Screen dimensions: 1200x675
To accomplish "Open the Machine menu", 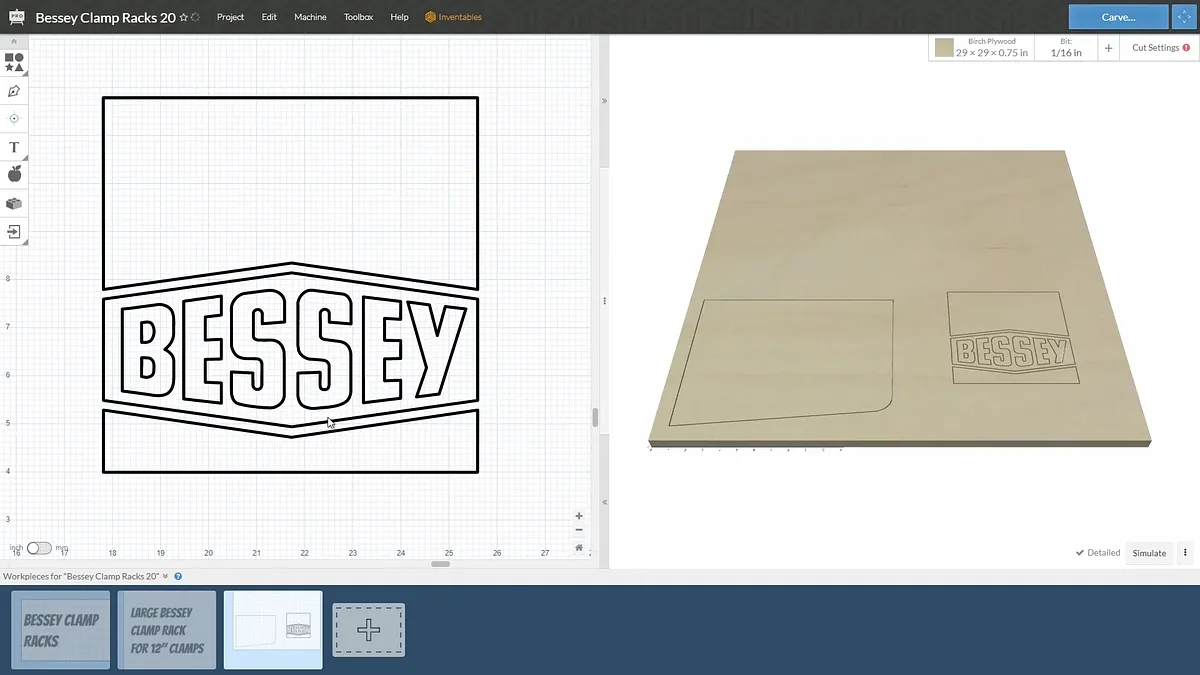I will [x=310, y=17].
